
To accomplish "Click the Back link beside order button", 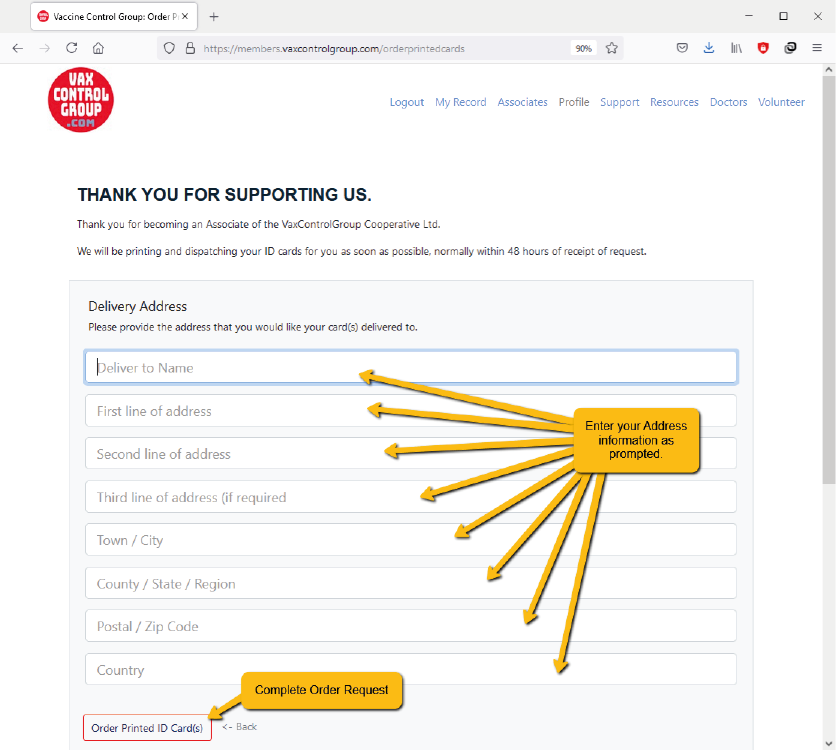I will point(240,727).
